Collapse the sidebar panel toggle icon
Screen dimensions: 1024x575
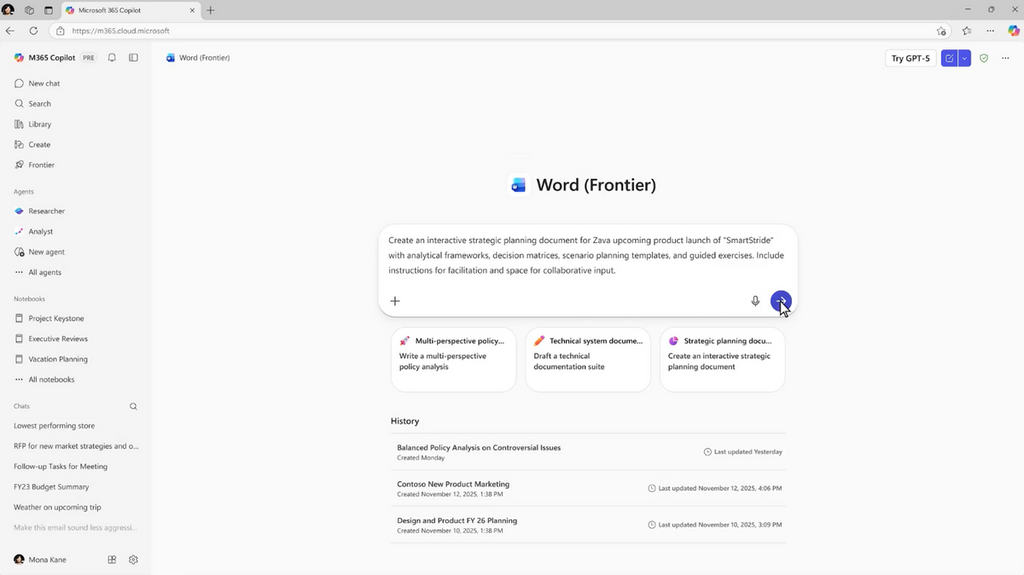[133, 58]
